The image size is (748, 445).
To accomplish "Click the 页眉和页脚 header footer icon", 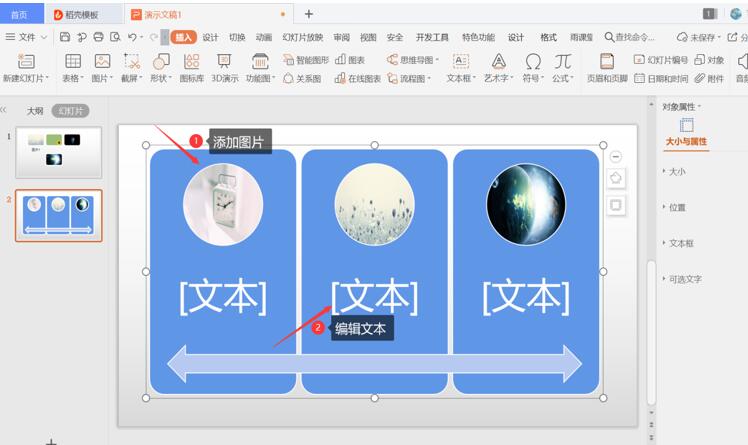I will pyautogui.click(x=607, y=61).
